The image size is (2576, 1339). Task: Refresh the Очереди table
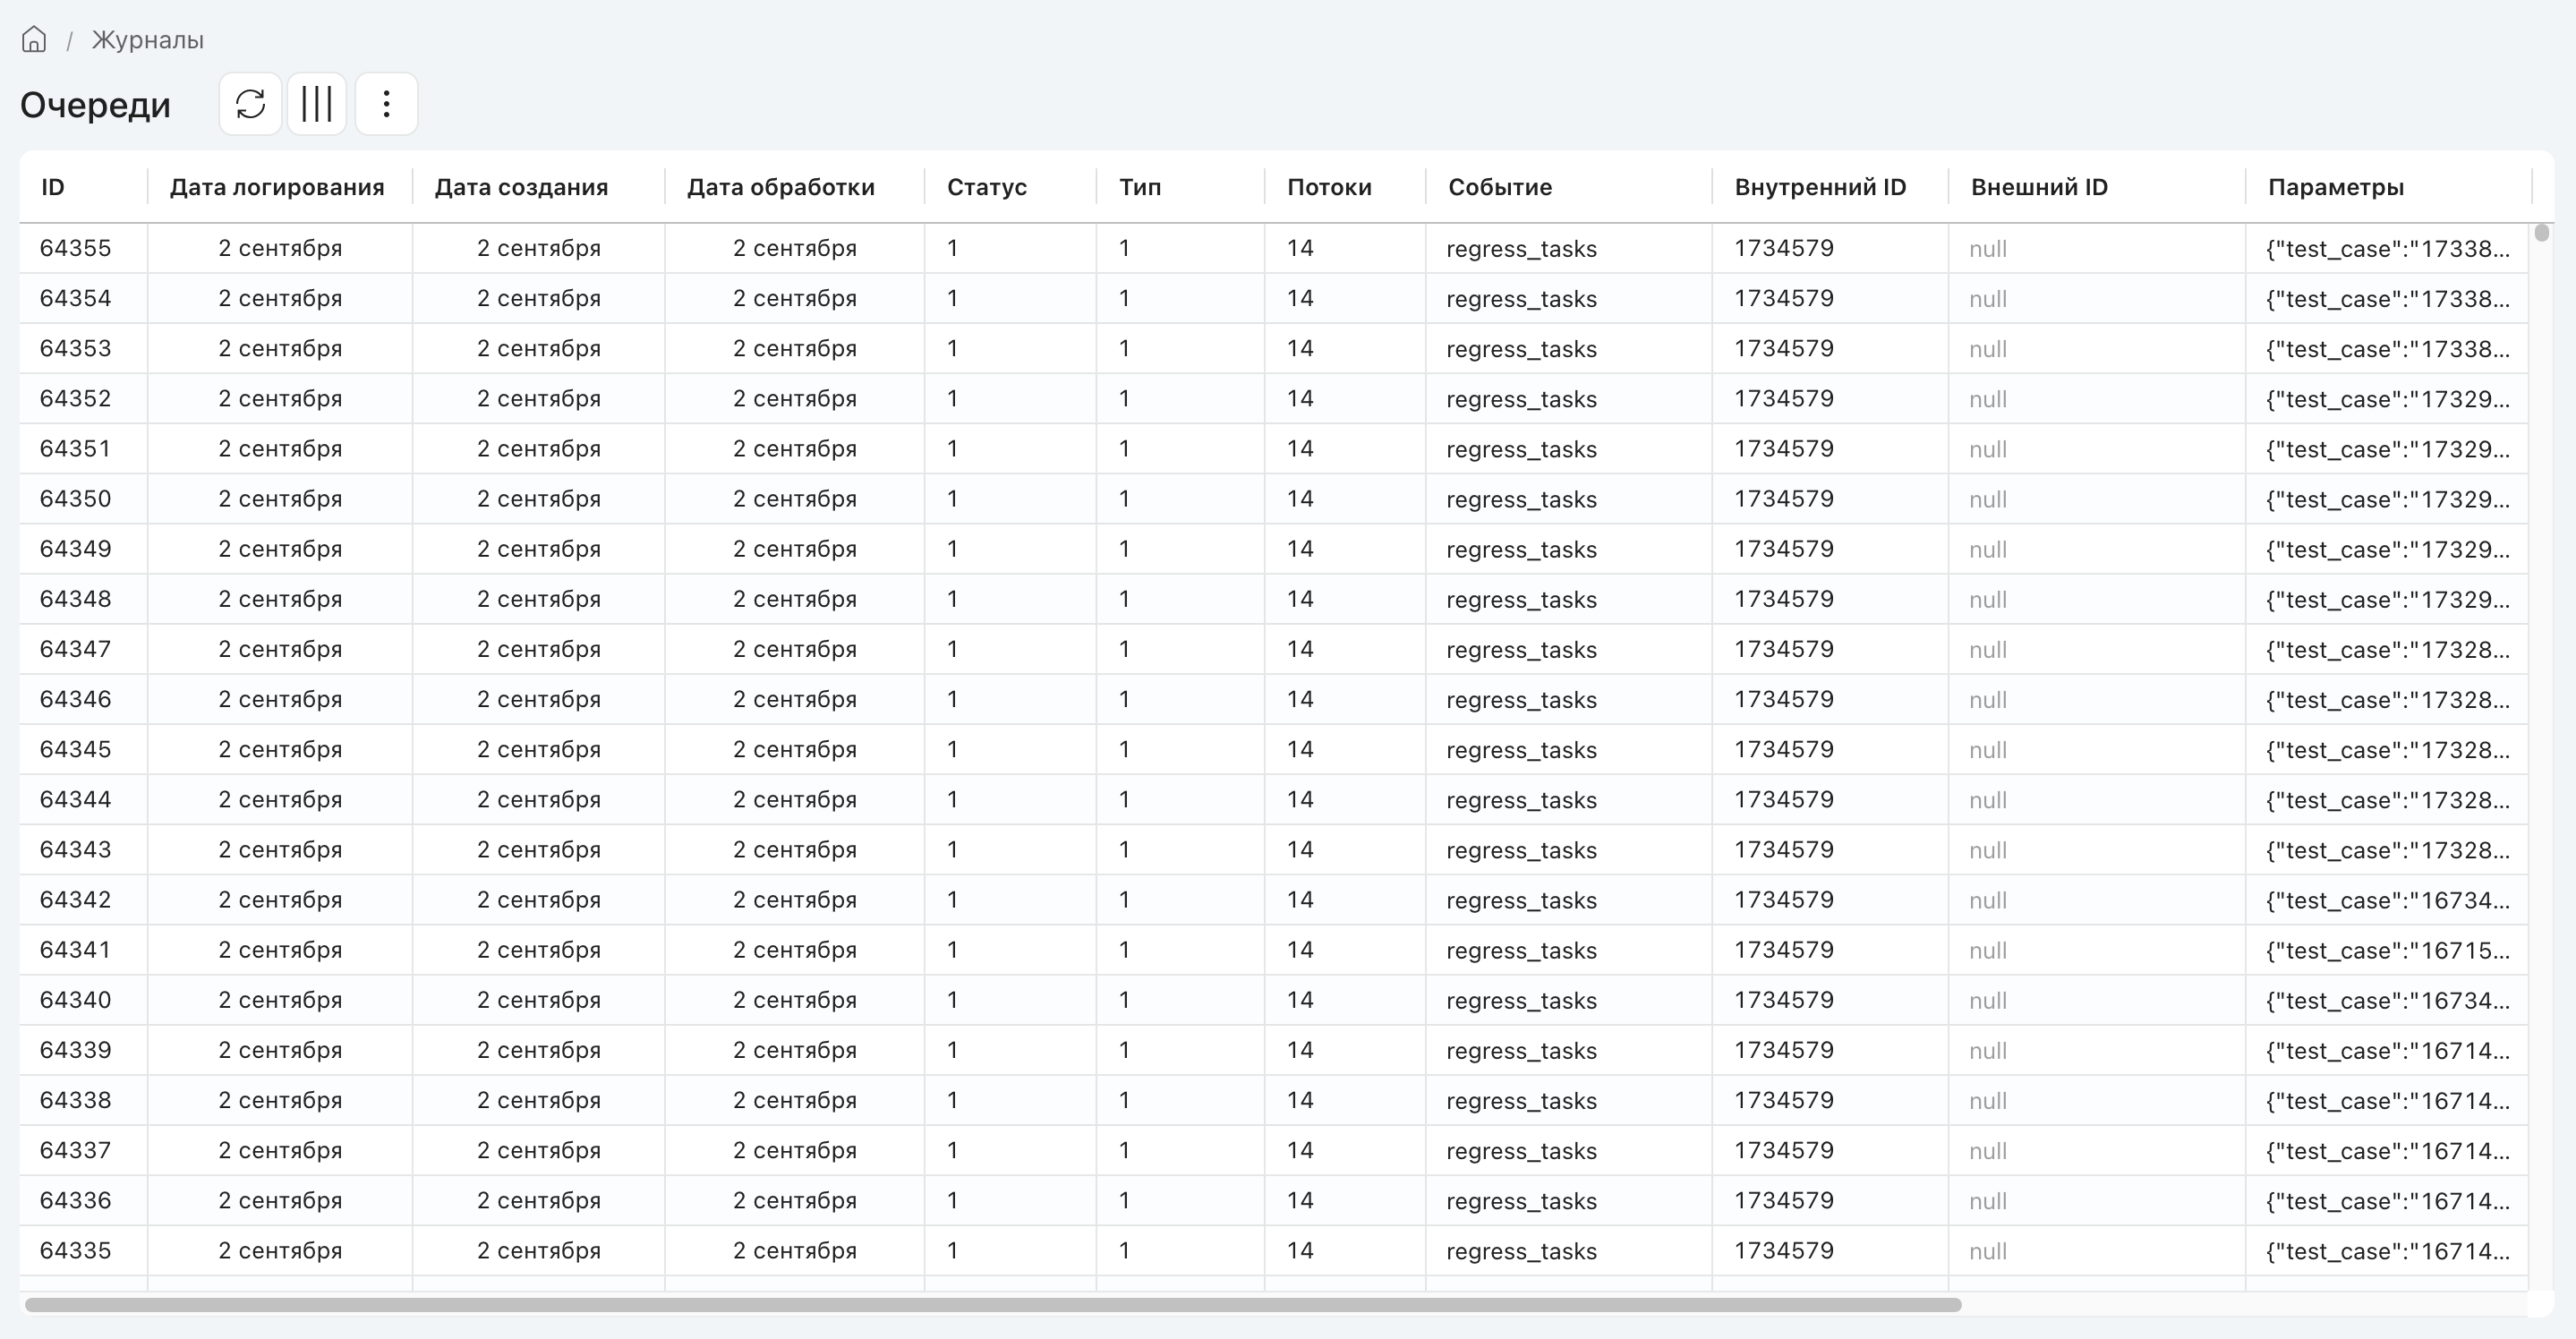pos(250,104)
